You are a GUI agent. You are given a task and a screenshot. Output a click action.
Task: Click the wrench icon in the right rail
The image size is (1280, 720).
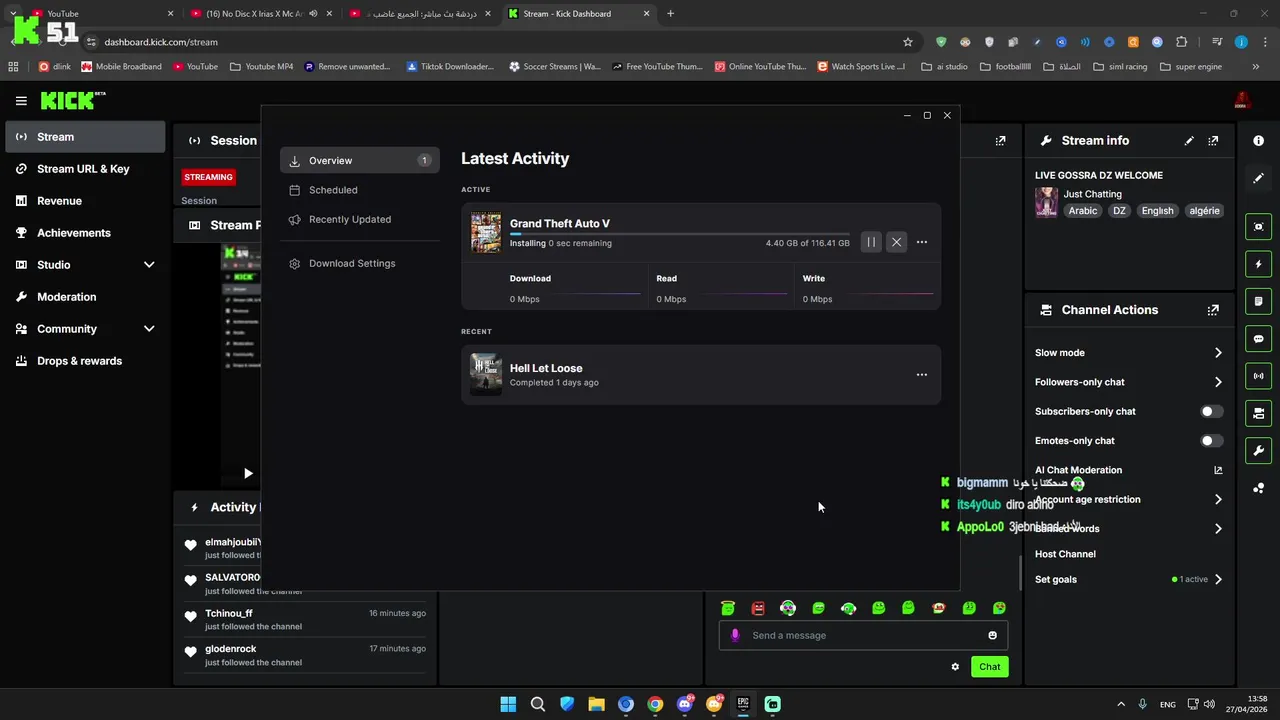coord(1258,450)
